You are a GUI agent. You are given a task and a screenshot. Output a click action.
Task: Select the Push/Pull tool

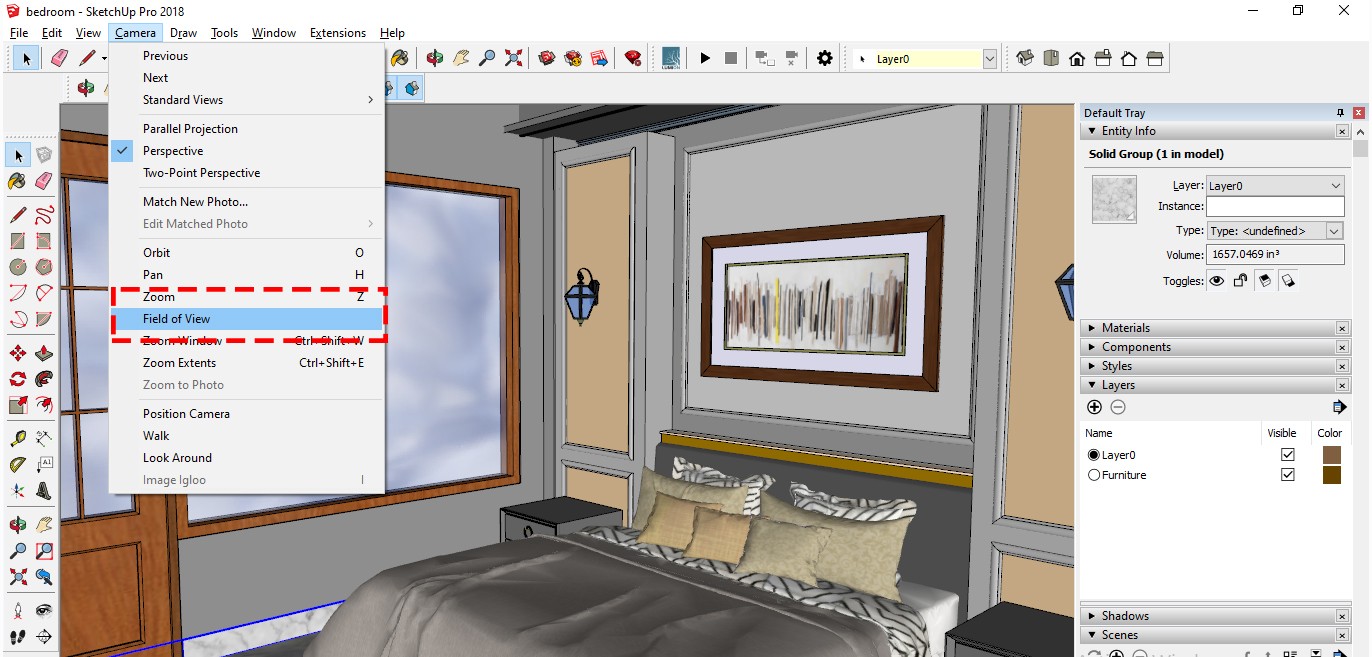(44, 353)
